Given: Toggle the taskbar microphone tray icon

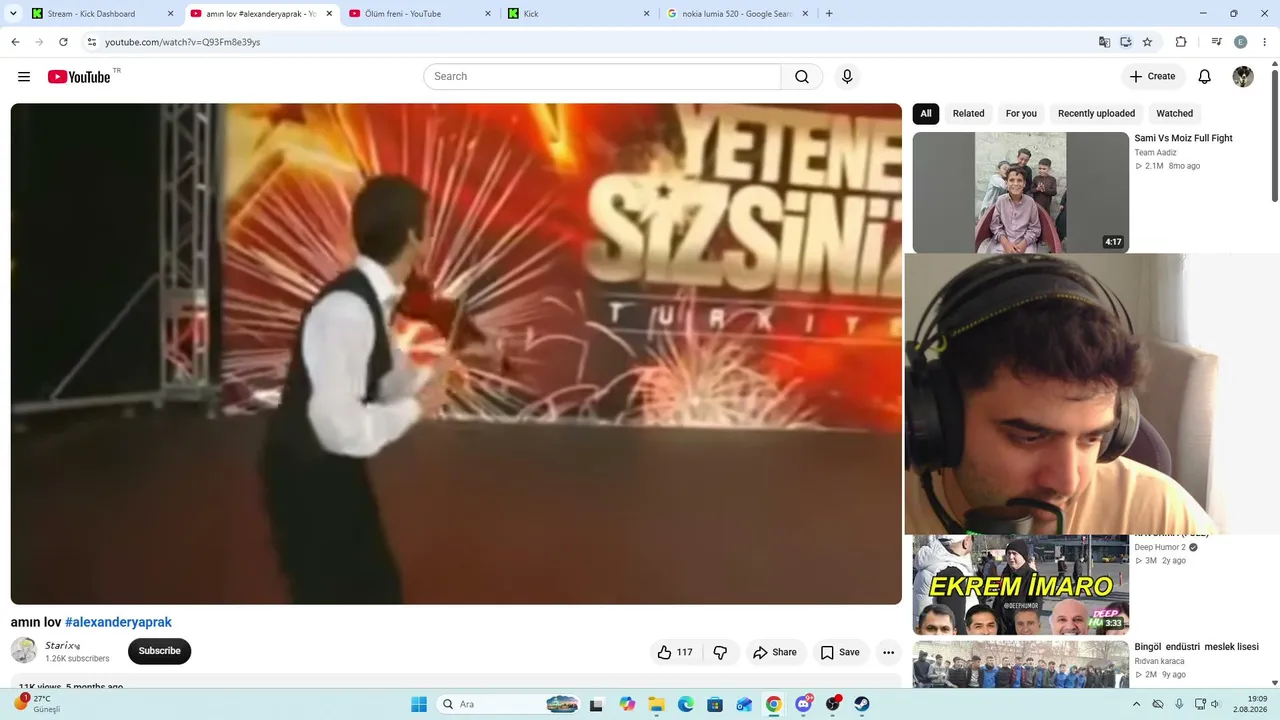Looking at the screenshot, I should tap(1179, 704).
